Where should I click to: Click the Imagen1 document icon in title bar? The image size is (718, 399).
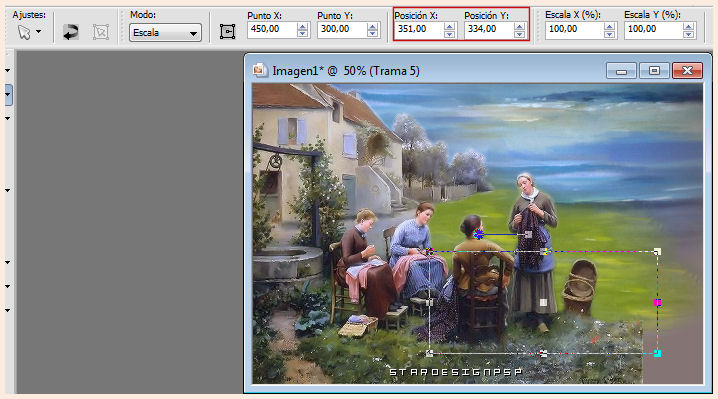click(260, 70)
